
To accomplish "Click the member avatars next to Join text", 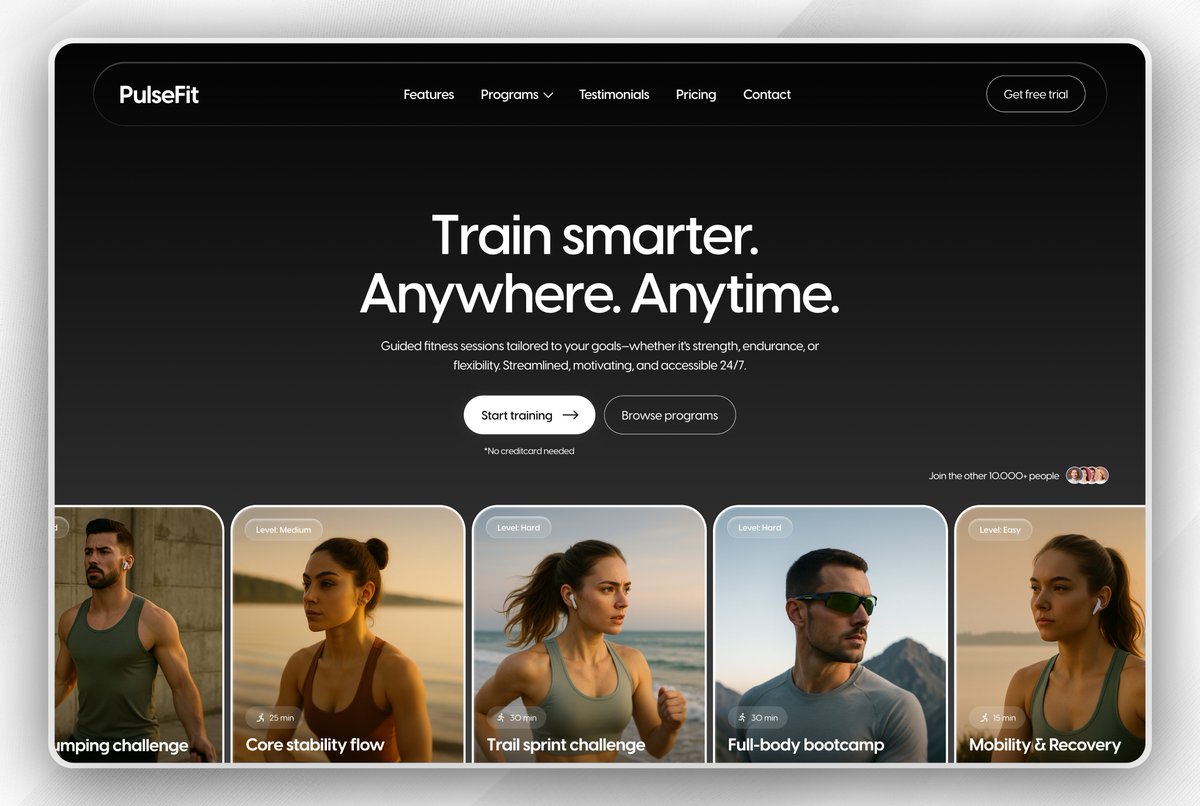I will click(1088, 475).
